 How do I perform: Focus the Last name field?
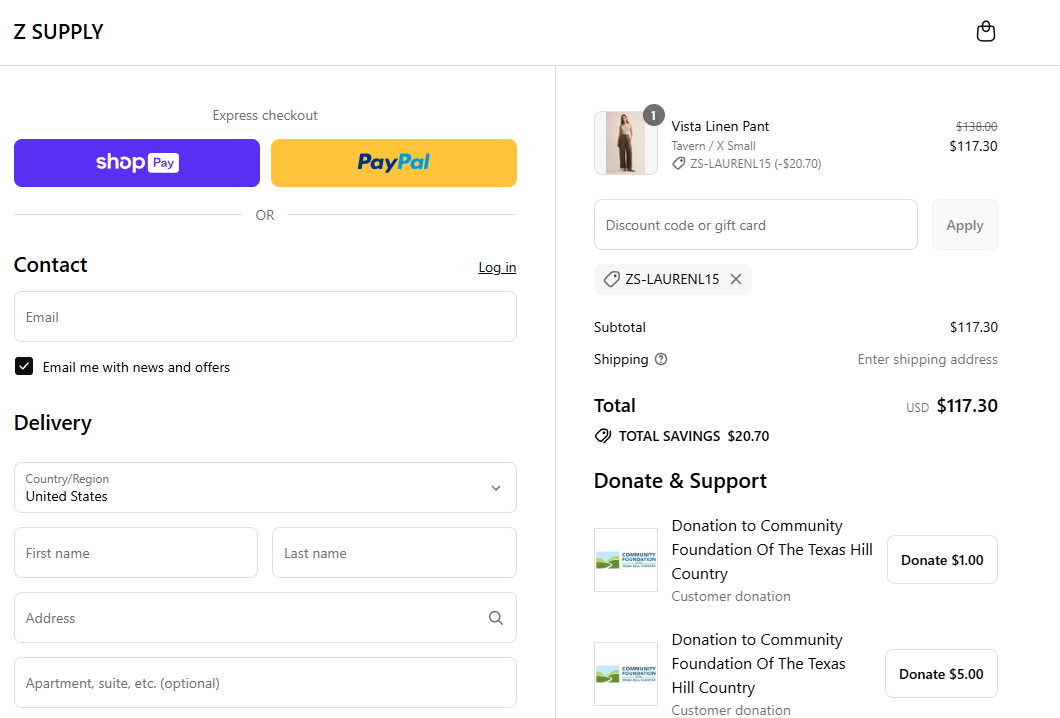coord(394,552)
